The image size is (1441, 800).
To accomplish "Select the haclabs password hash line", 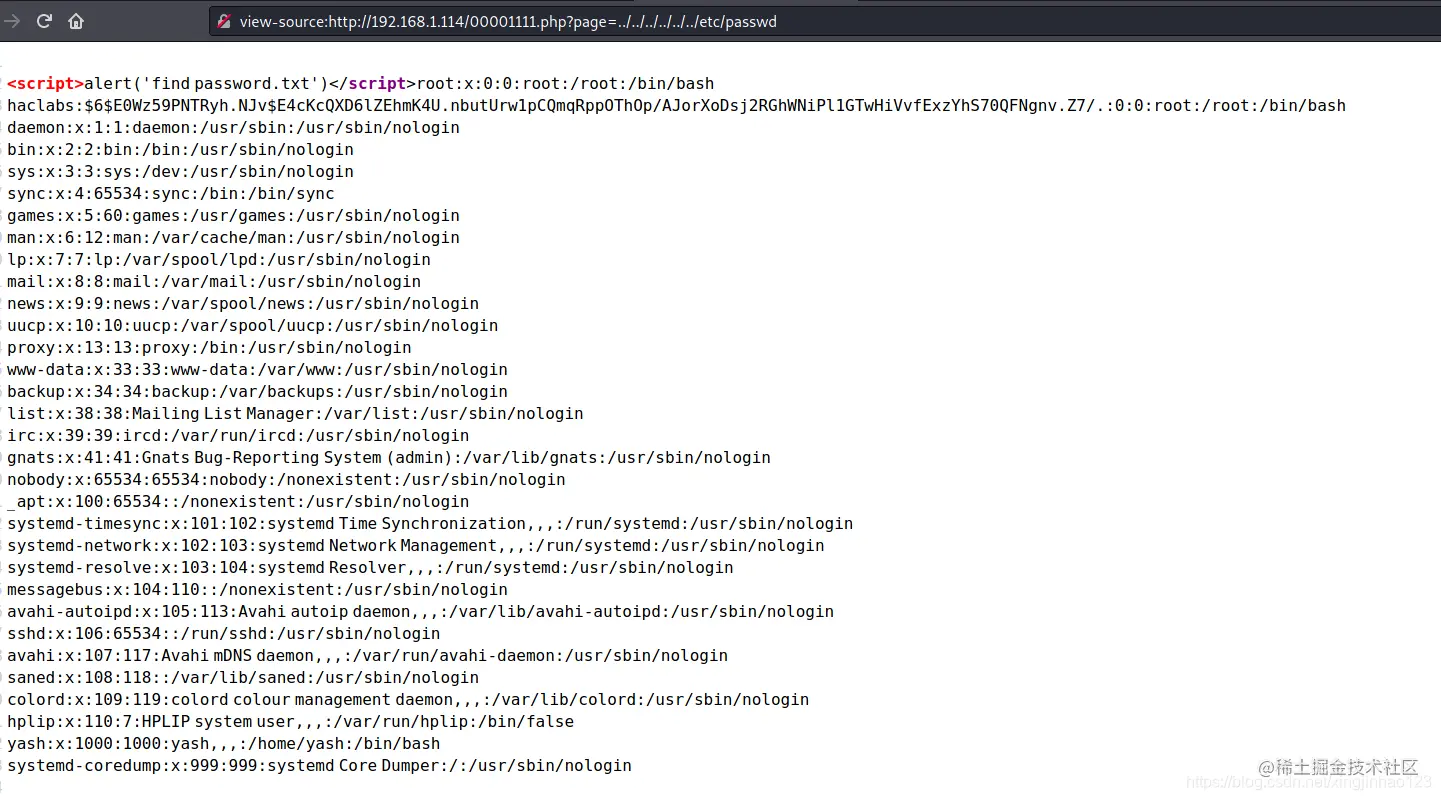I will point(676,105).
